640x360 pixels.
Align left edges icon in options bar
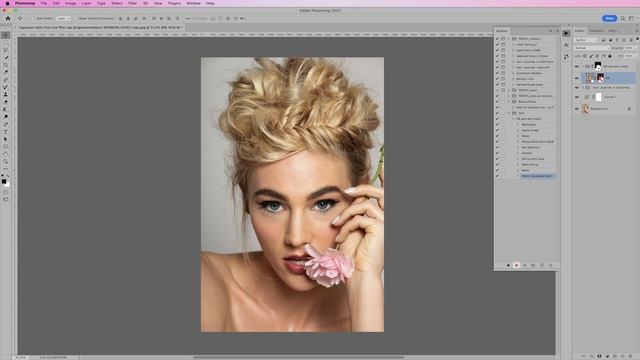tap(120, 18)
